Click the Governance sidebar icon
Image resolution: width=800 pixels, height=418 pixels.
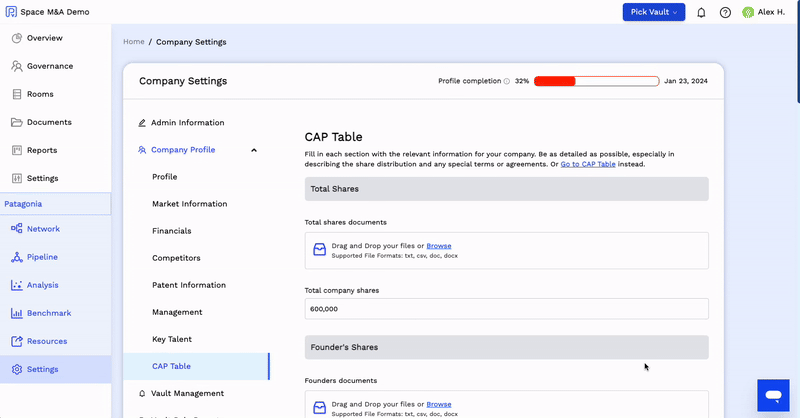(x=17, y=66)
